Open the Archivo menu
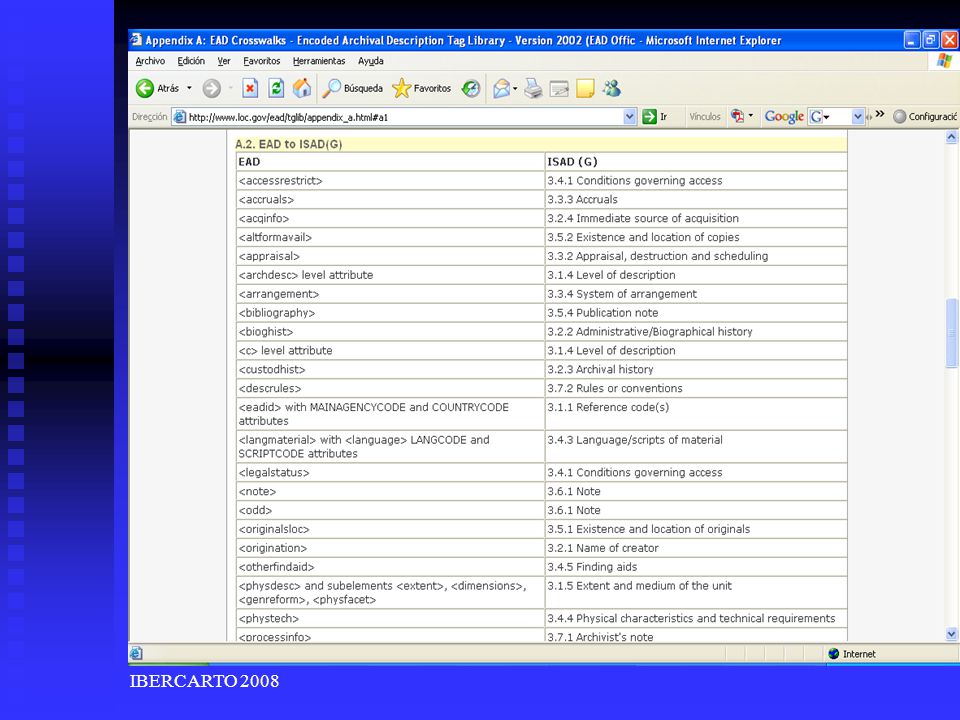This screenshot has width=960, height=720. pyautogui.click(x=150, y=61)
